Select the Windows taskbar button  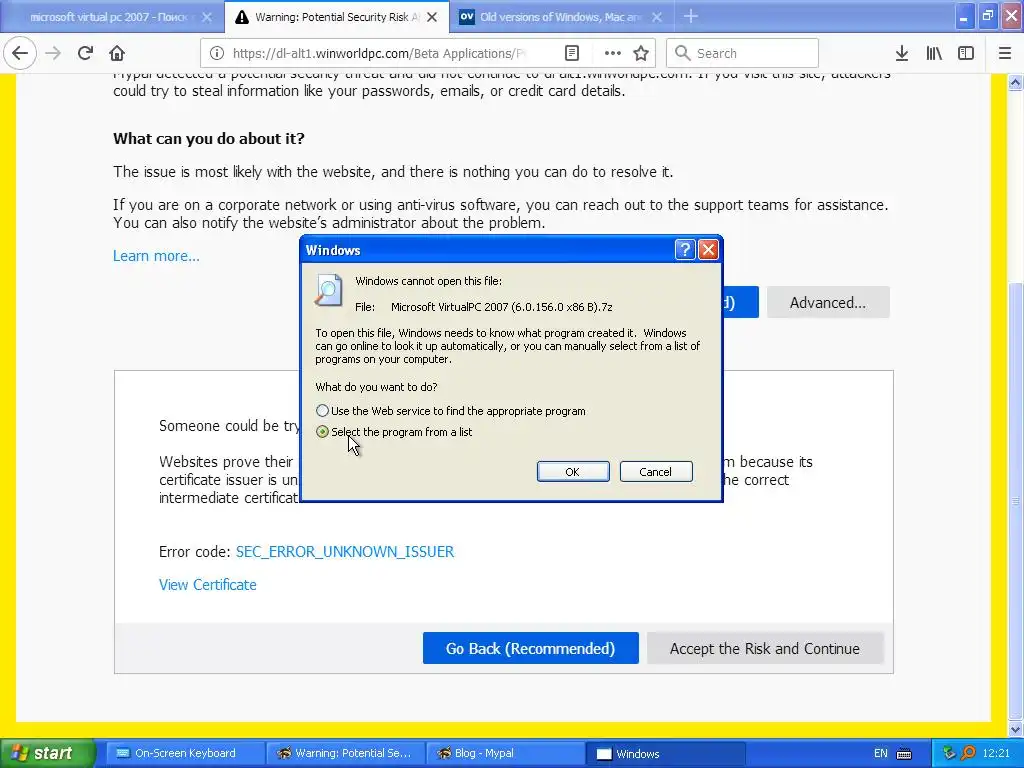[666, 754]
